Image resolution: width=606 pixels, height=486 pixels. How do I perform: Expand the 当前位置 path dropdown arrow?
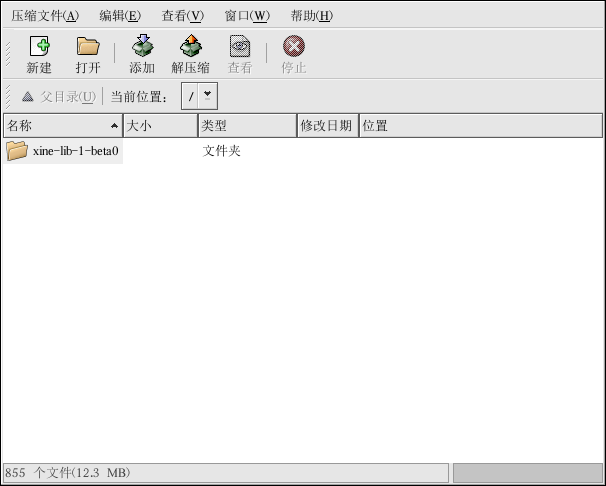pyautogui.click(x=207, y=96)
